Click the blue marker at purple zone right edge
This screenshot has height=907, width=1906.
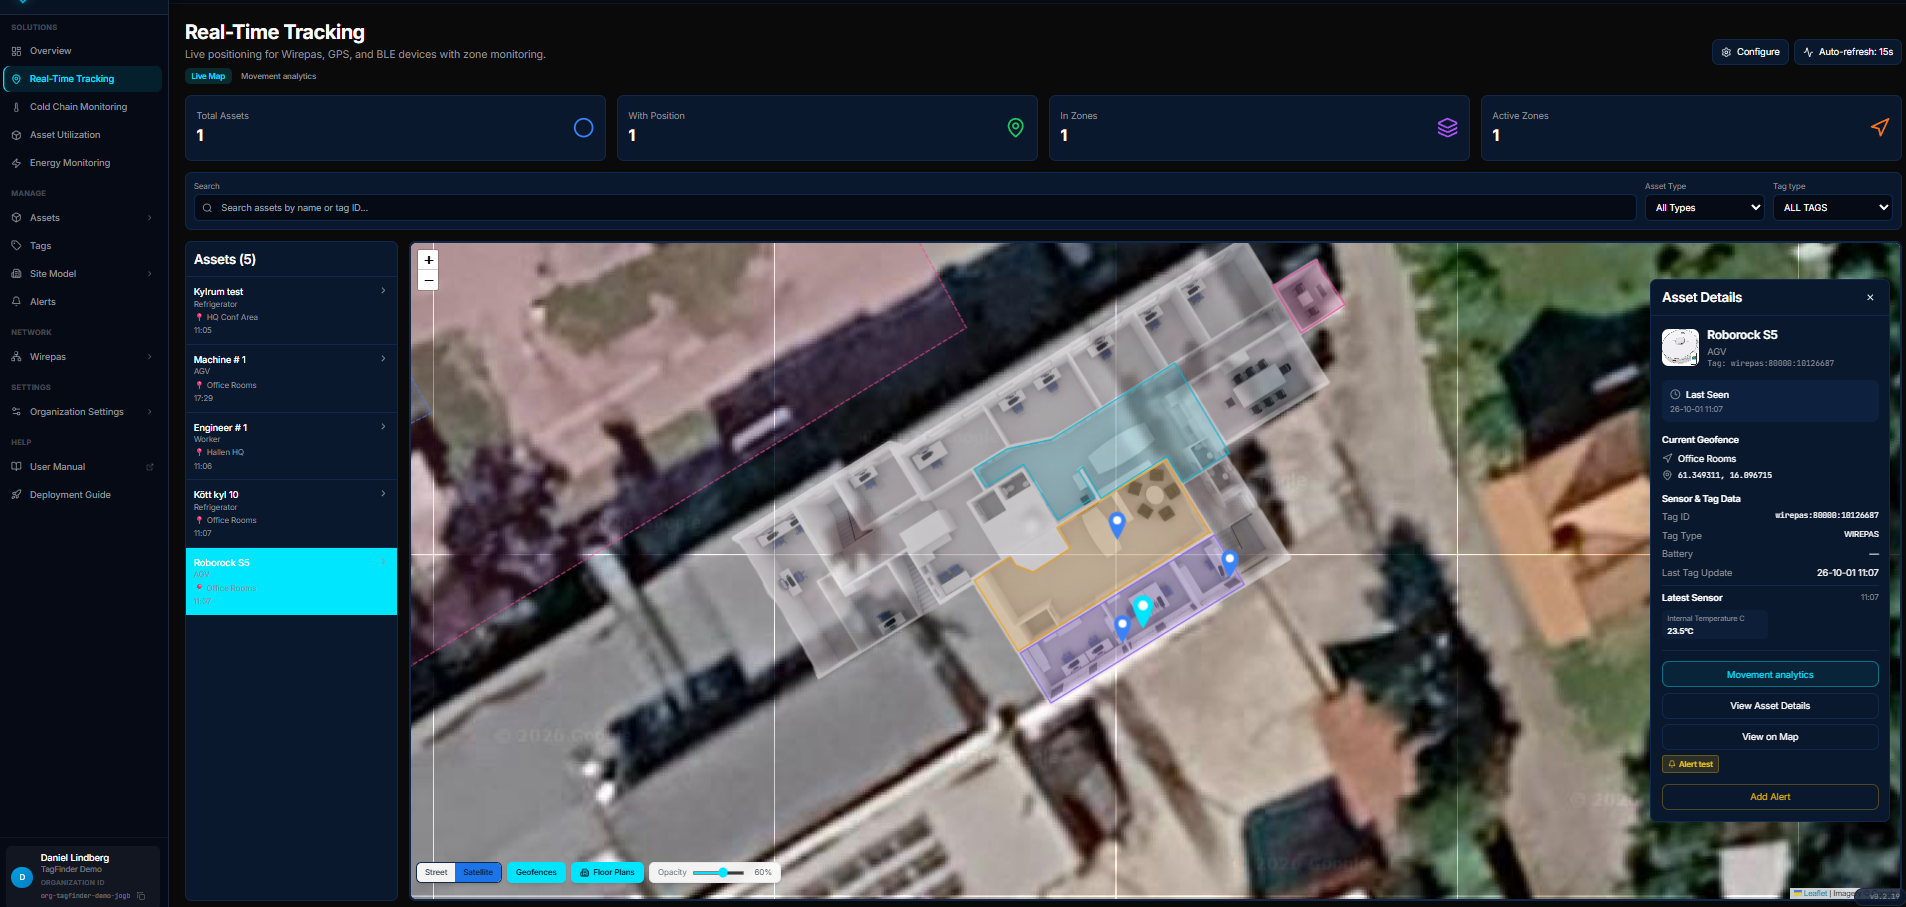tap(1229, 562)
